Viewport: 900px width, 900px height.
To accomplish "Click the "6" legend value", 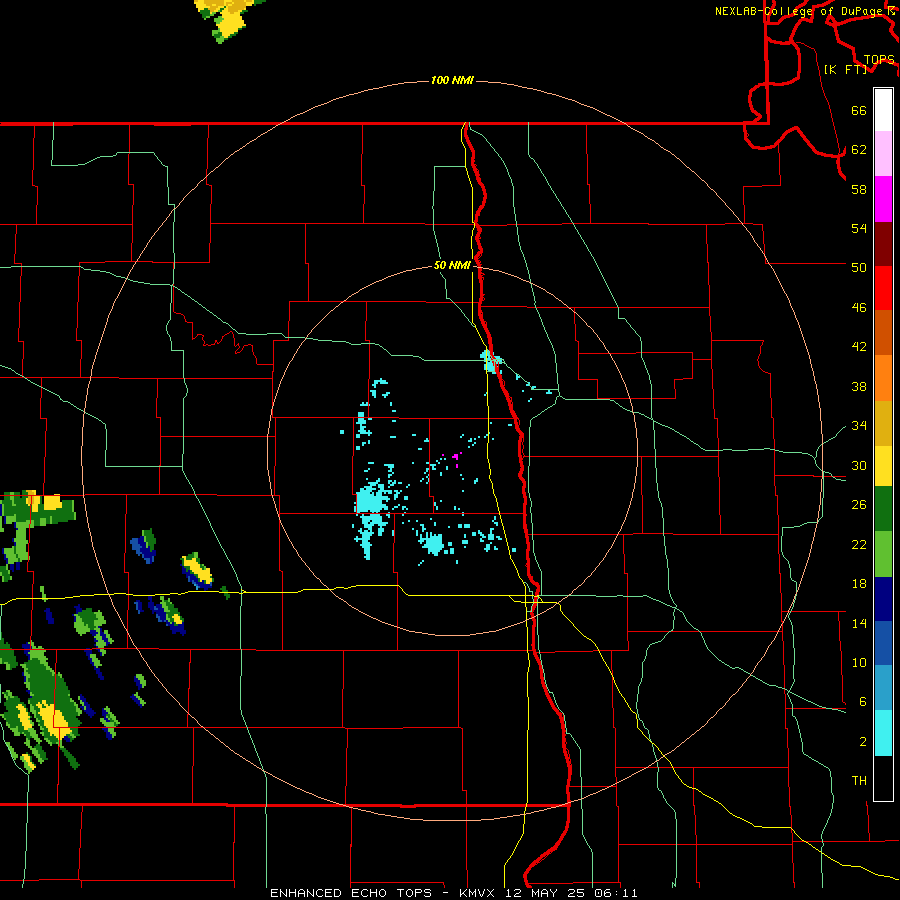I will tap(863, 701).
